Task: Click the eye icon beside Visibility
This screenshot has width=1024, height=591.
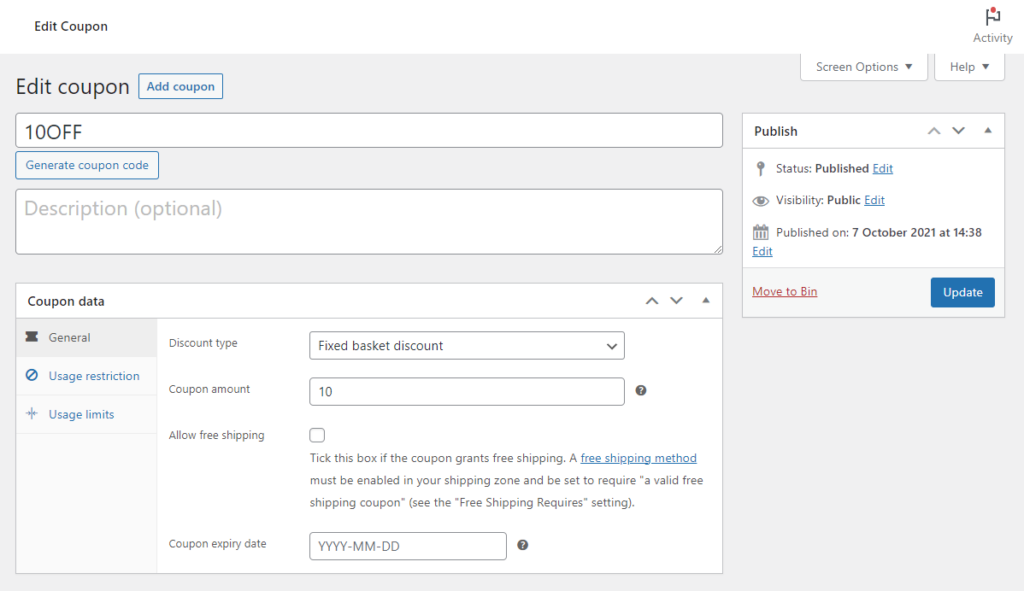Action: tap(762, 200)
